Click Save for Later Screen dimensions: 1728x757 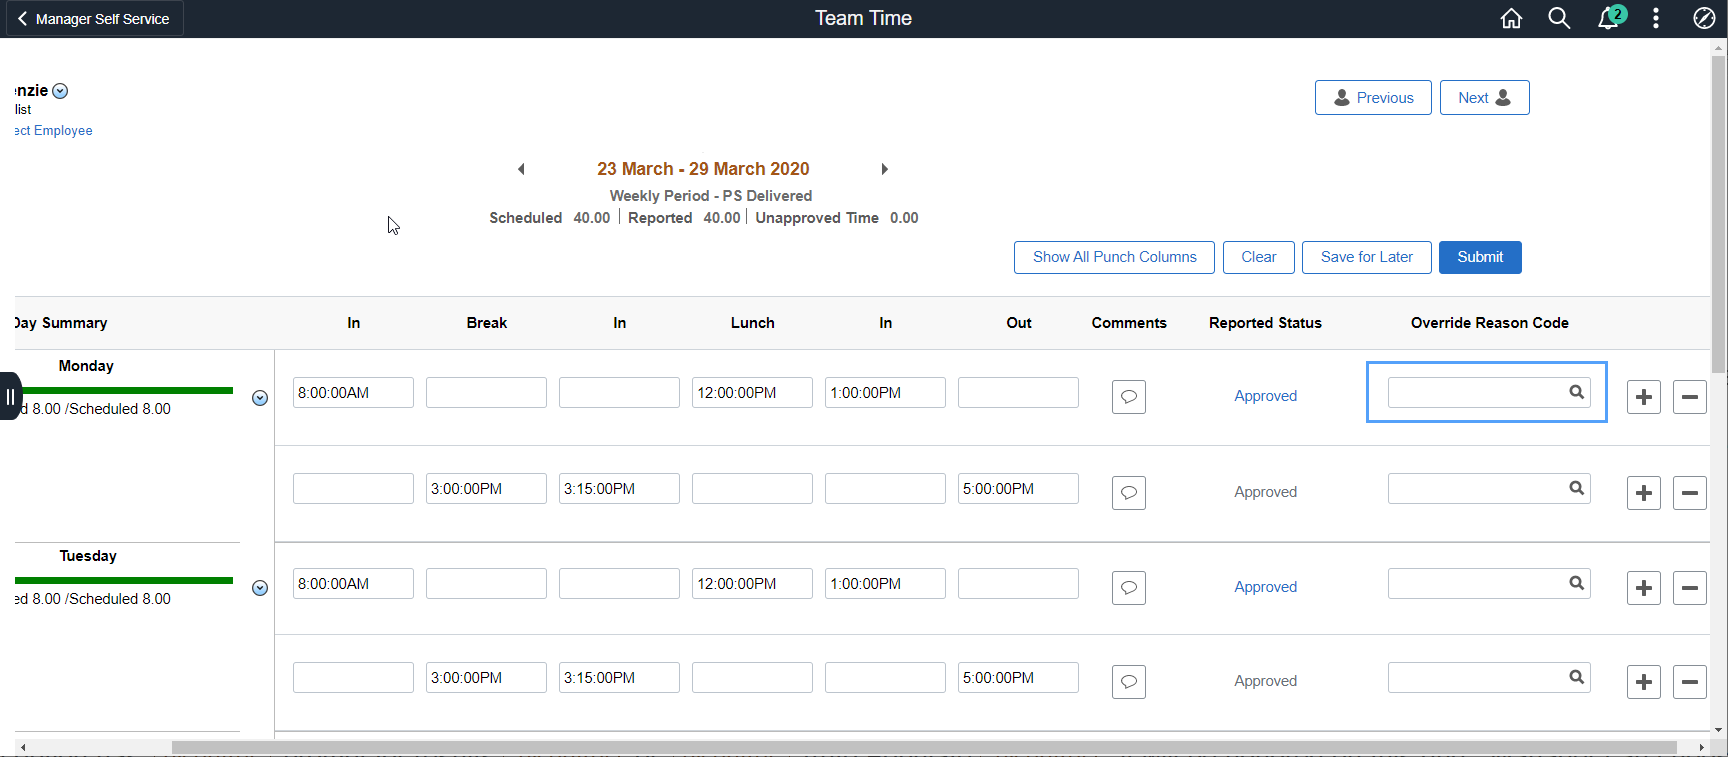click(1367, 257)
